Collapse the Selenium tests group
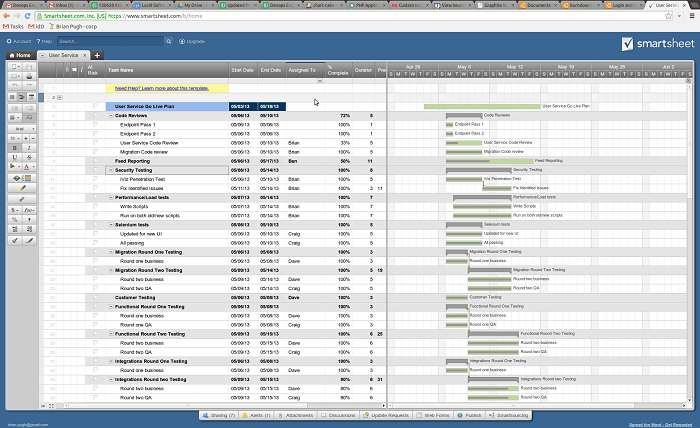 coord(111,225)
